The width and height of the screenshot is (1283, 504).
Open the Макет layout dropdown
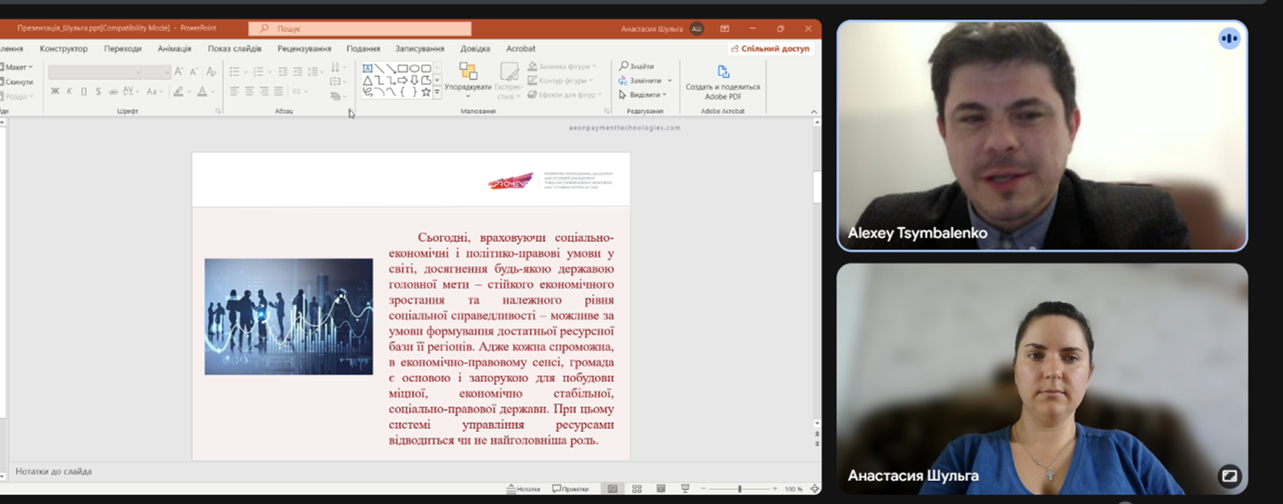click(17, 67)
